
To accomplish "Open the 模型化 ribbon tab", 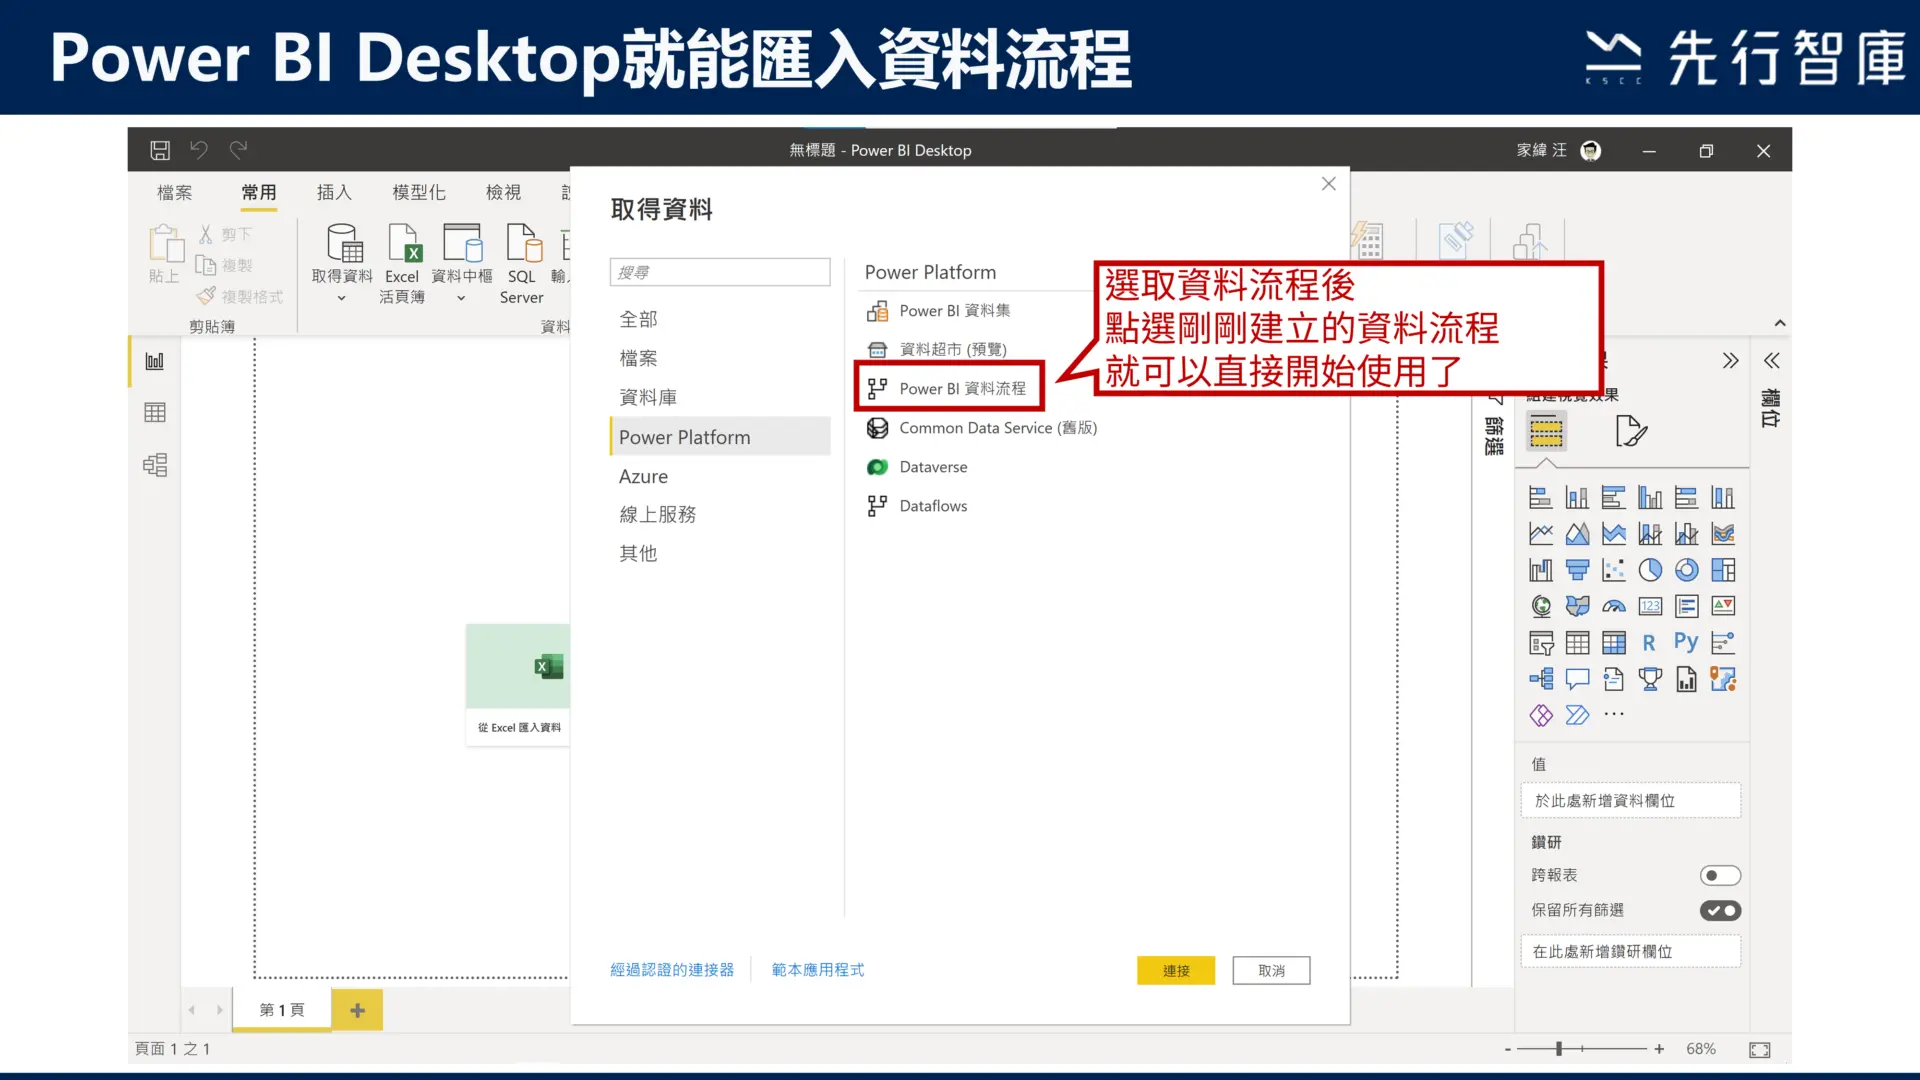I will coord(419,192).
